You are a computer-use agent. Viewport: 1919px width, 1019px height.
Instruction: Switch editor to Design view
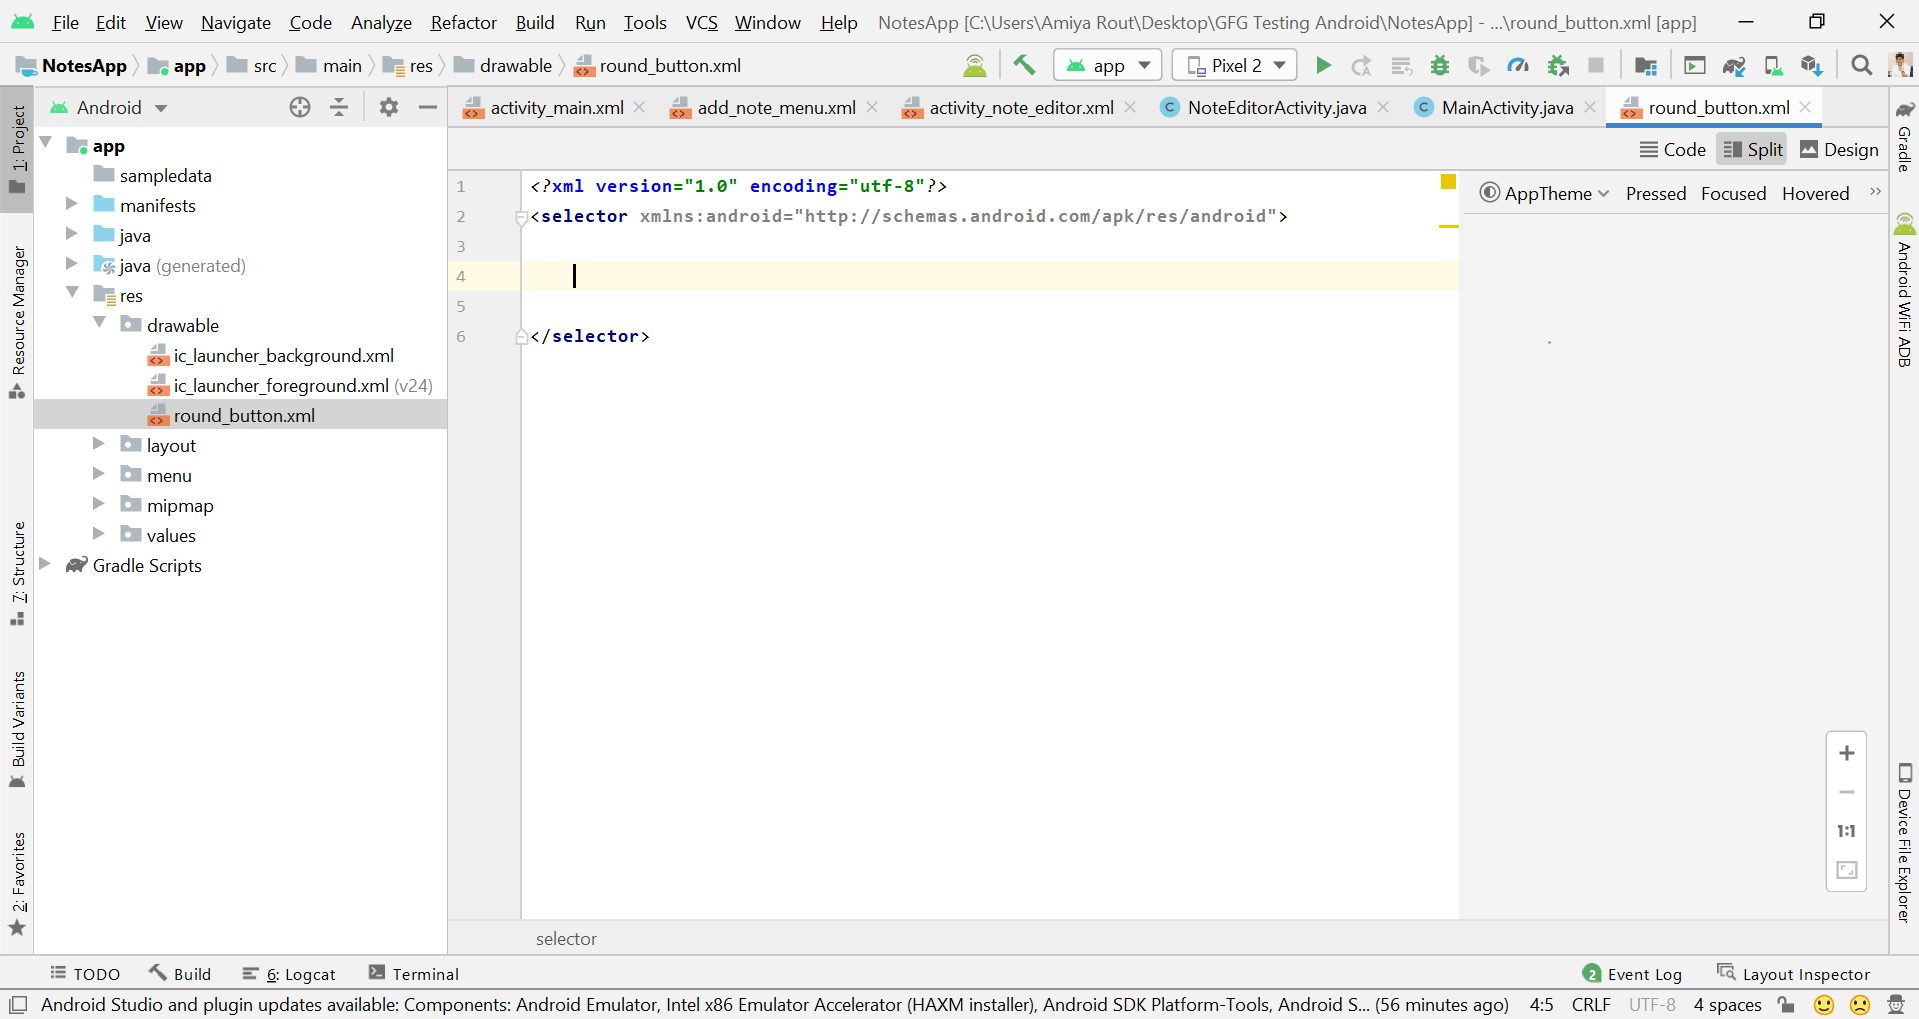pos(1839,150)
